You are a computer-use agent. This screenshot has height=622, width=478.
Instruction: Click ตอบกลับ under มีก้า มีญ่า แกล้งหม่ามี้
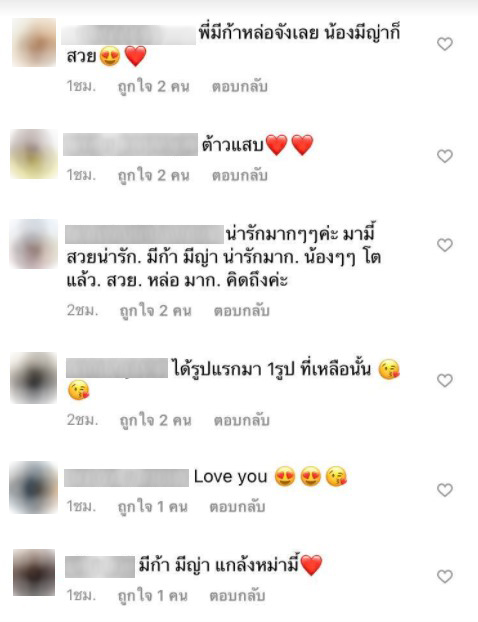coord(237,595)
